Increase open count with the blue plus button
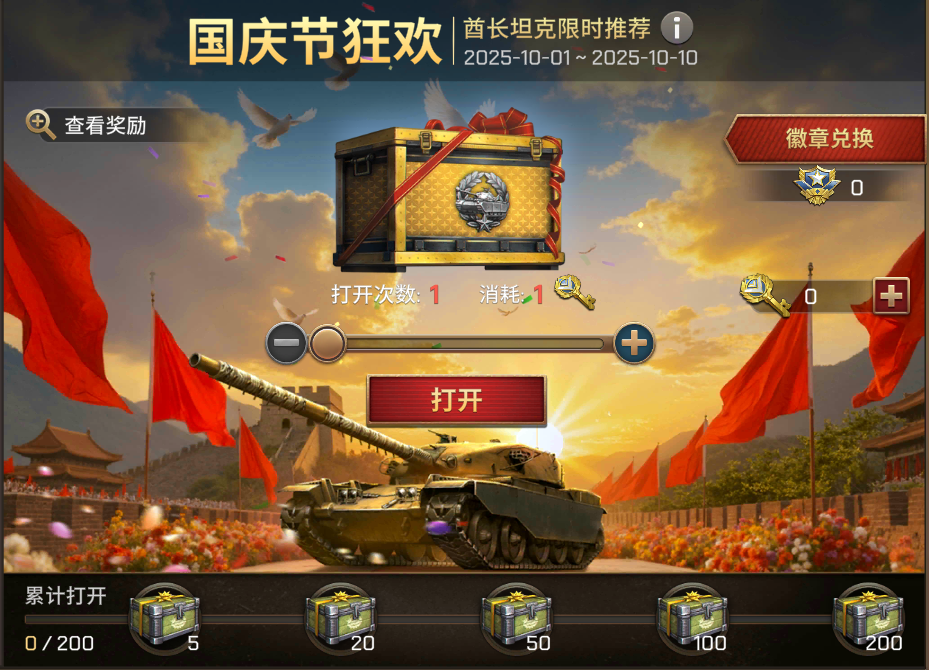Viewport: 929px width, 670px height. pyautogui.click(x=634, y=343)
